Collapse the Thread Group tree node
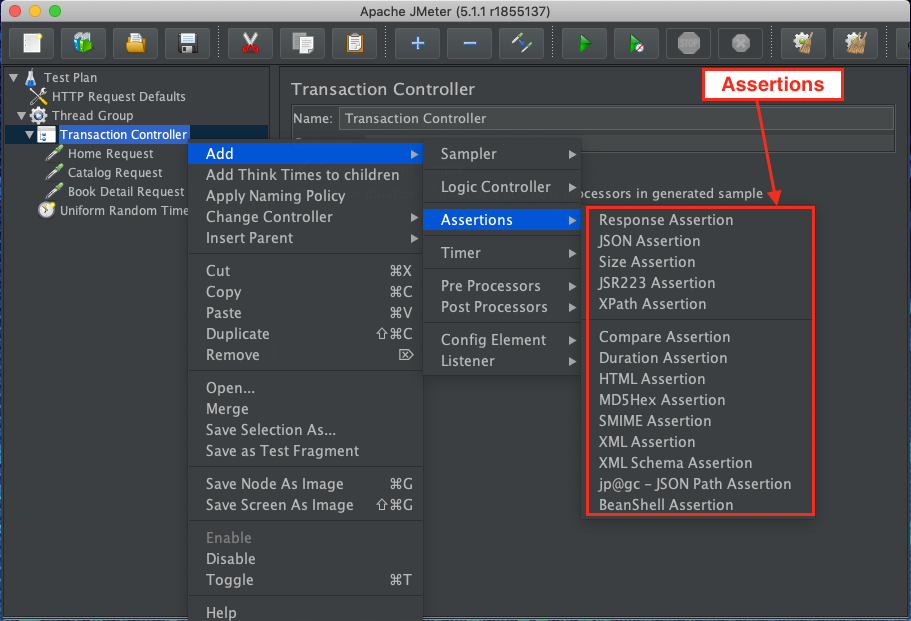This screenshot has width=911, height=621. [x=21, y=116]
